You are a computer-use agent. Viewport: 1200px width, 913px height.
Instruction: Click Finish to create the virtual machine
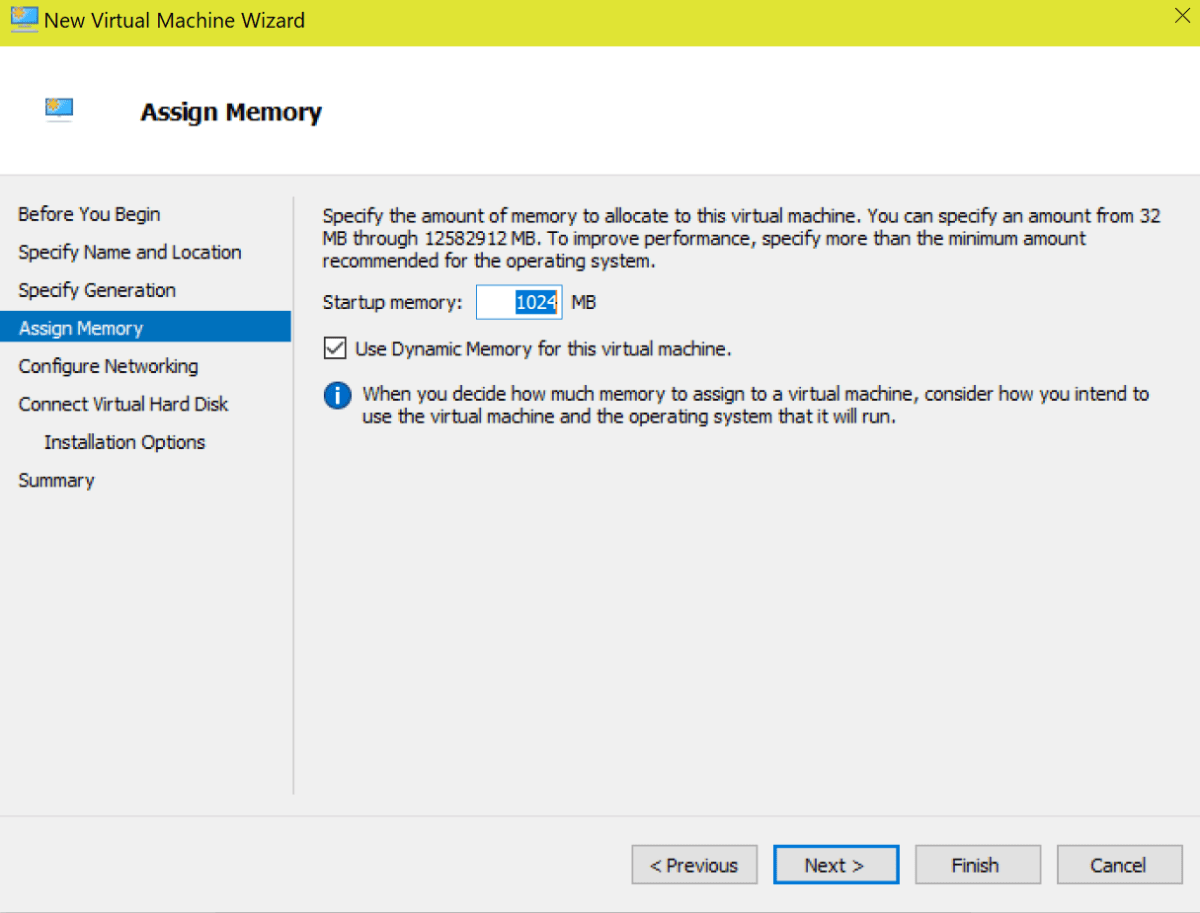[x=977, y=864]
